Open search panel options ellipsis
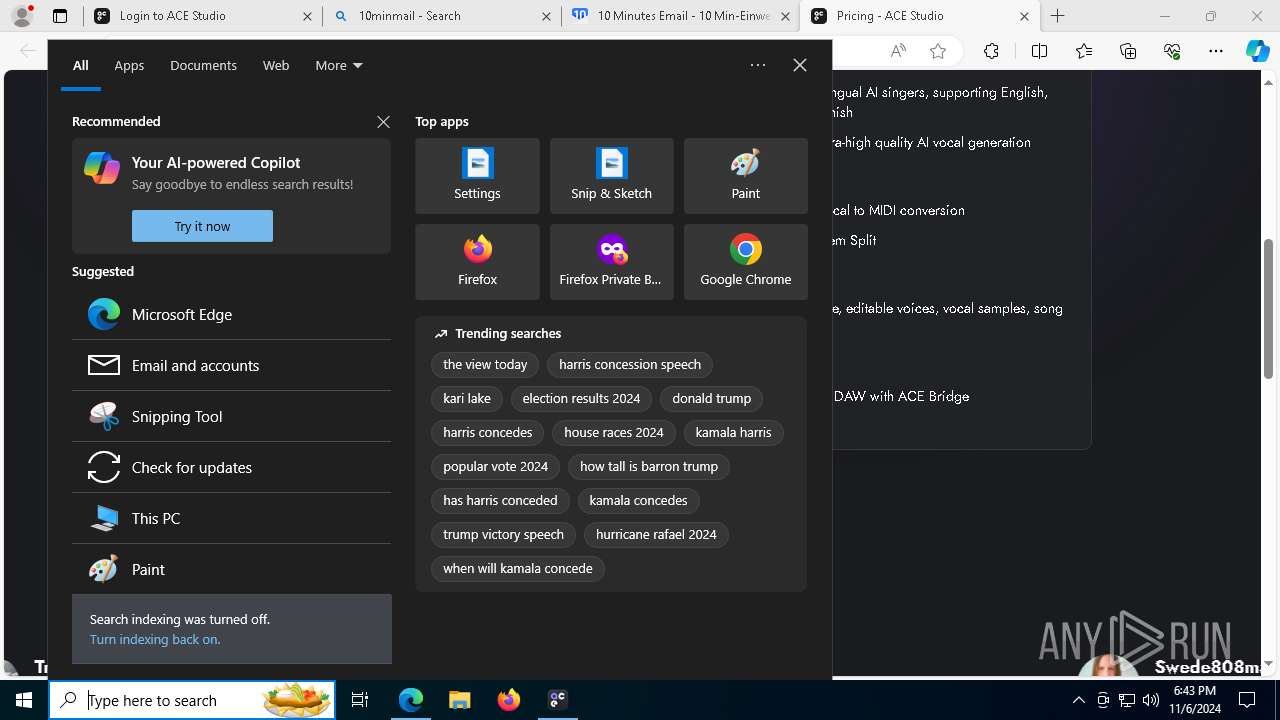The image size is (1280, 720). coord(758,65)
